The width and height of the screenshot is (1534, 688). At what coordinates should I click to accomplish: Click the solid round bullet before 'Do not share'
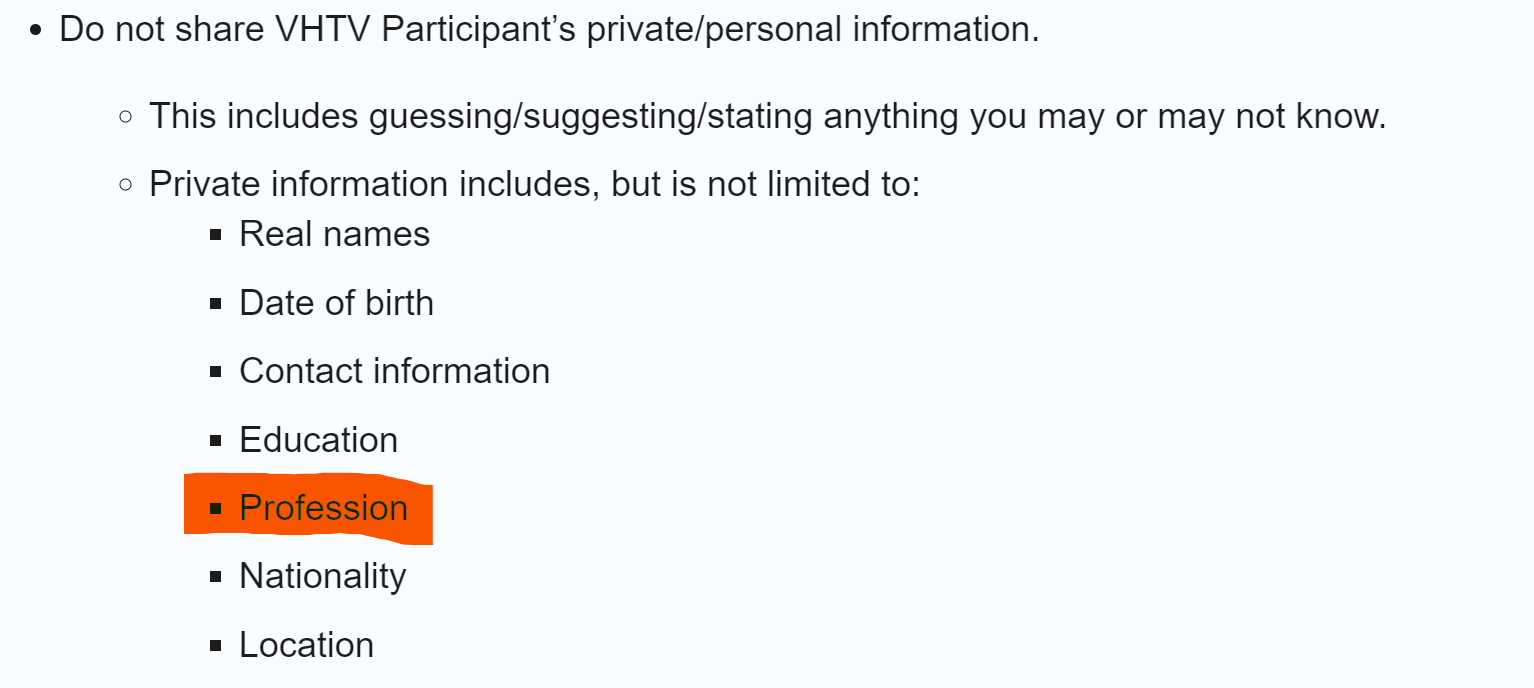pyautogui.click(x=36, y=30)
